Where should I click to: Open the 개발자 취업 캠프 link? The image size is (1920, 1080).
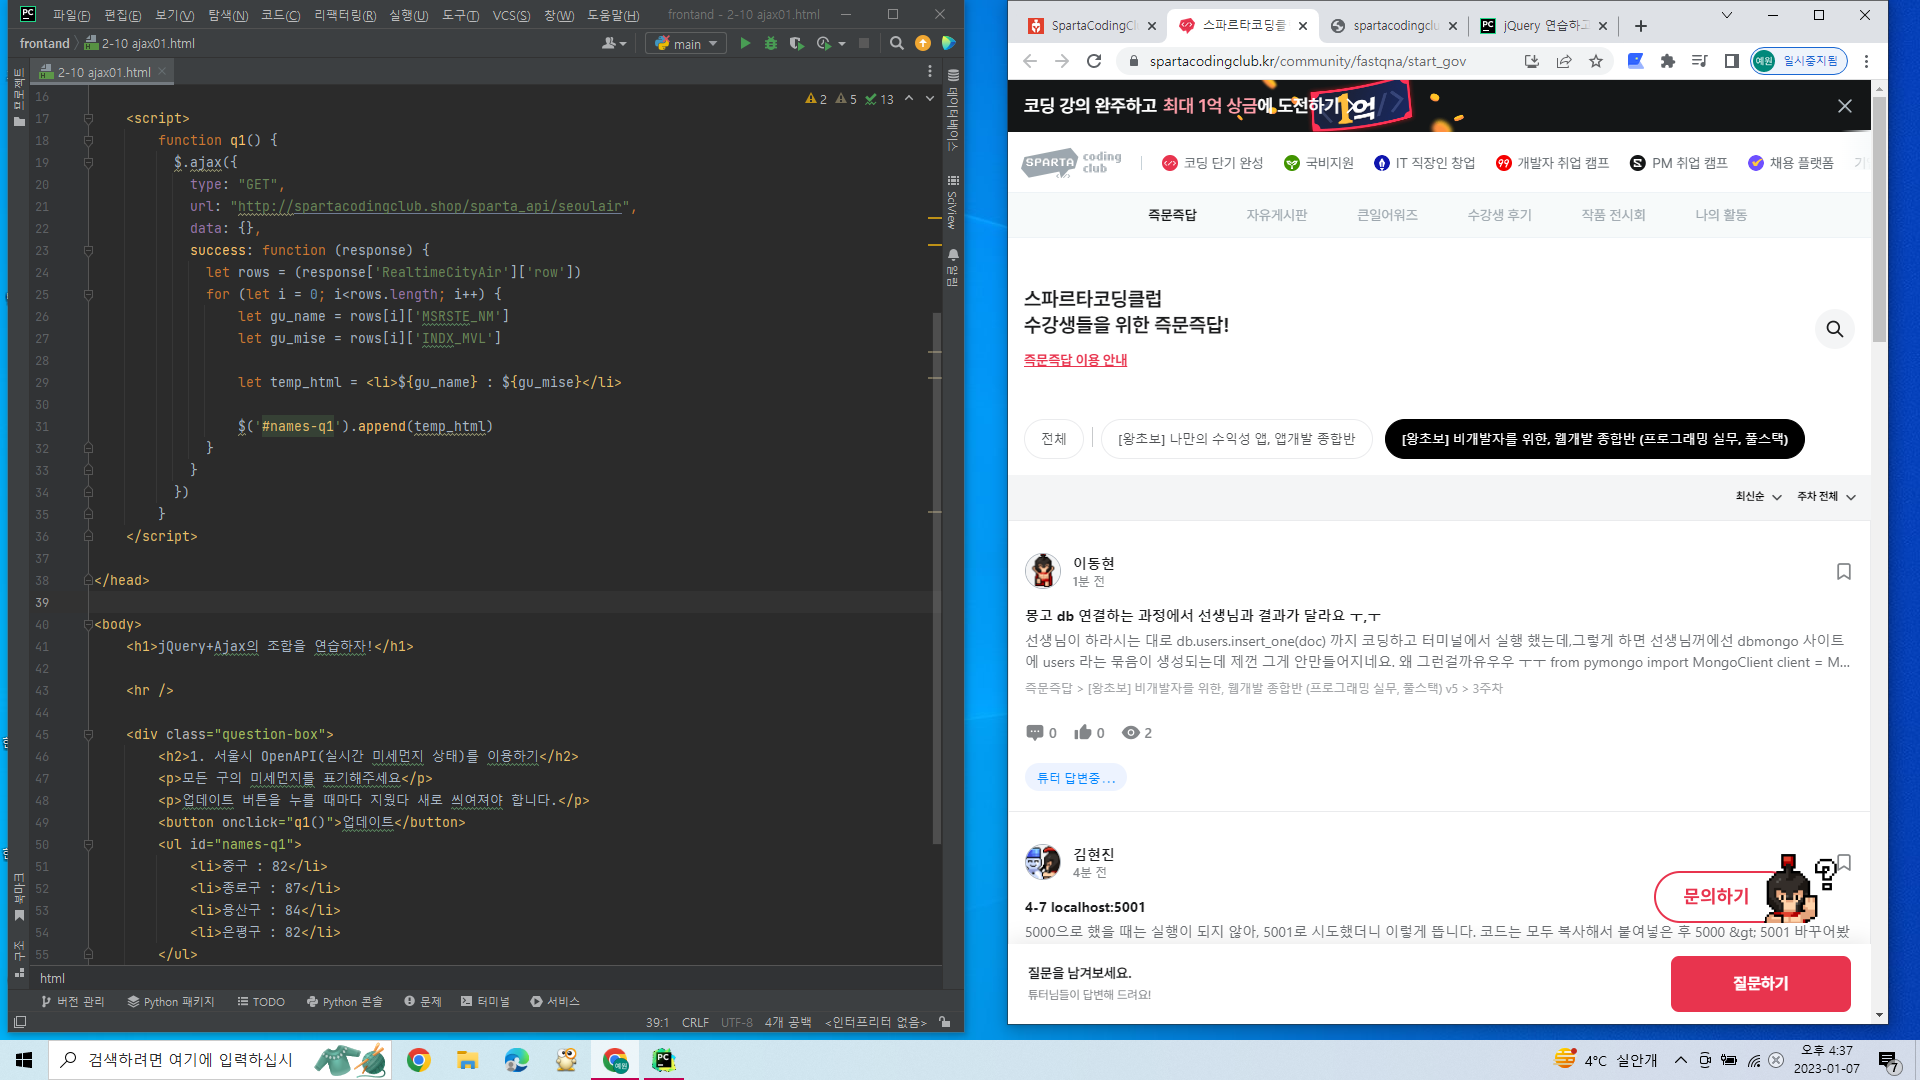click(x=1552, y=163)
